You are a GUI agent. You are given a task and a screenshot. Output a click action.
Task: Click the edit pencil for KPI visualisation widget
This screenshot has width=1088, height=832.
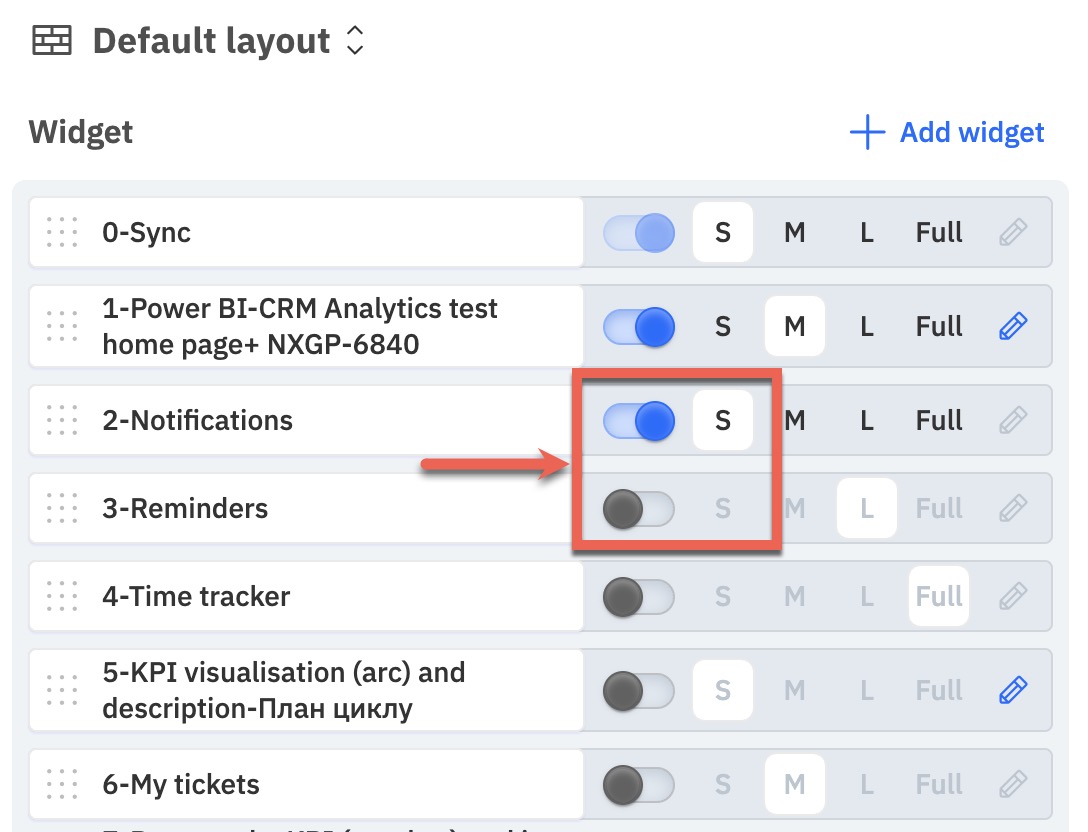click(1013, 690)
